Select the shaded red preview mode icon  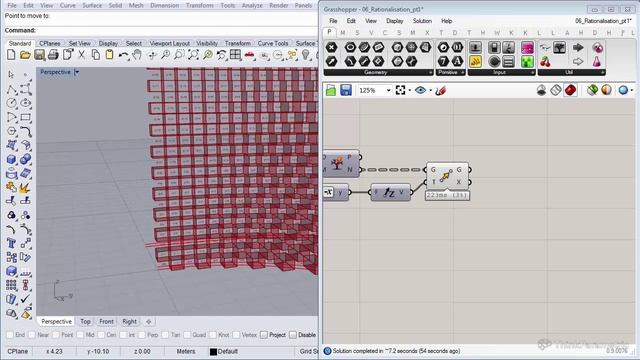click(571, 90)
